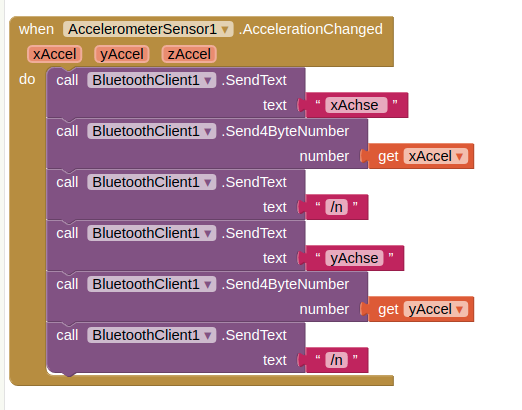This screenshot has height=410, width=522.
Task: Edit the xAchse text string field
Action: pos(356,105)
